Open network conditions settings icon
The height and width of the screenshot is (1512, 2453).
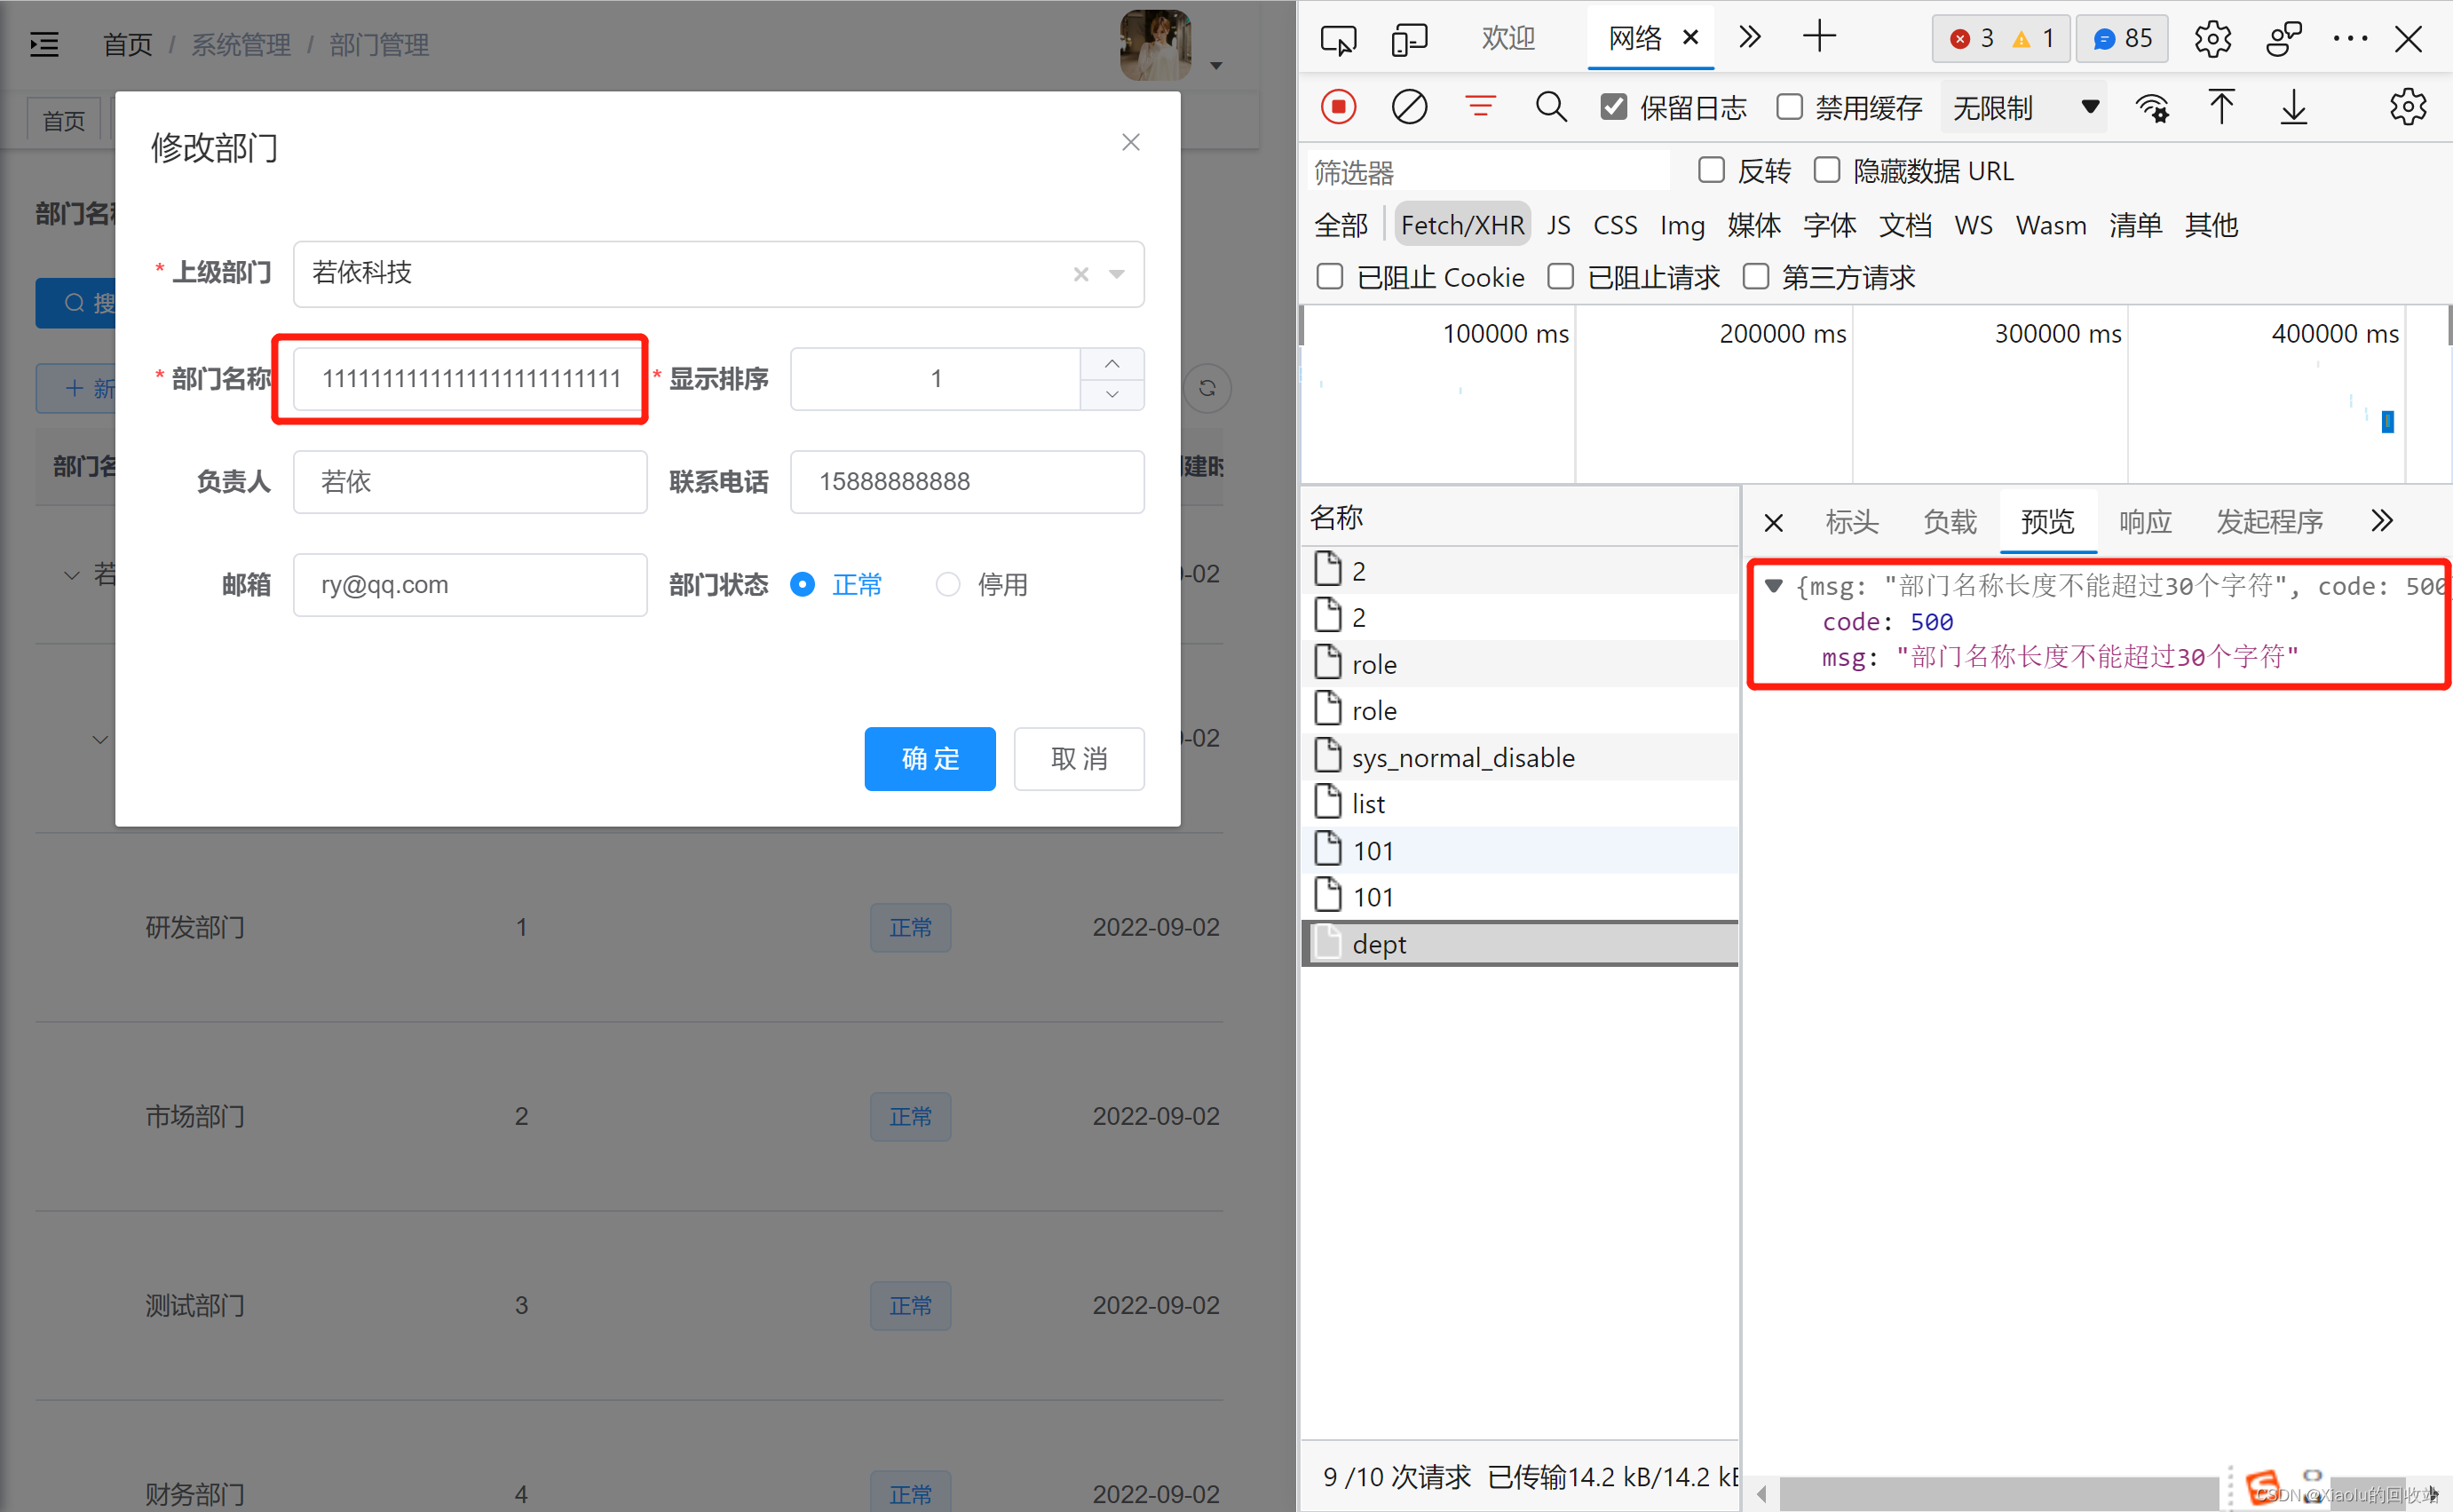[x=2152, y=107]
